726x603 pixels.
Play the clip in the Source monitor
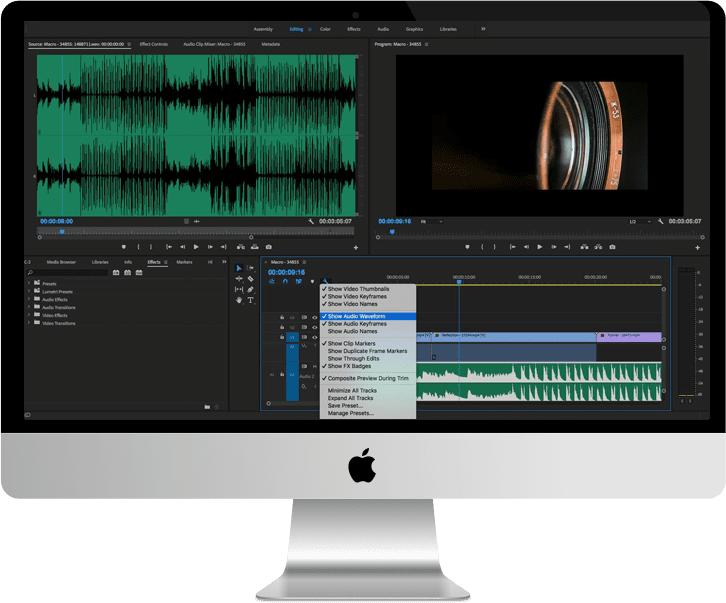[196, 247]
